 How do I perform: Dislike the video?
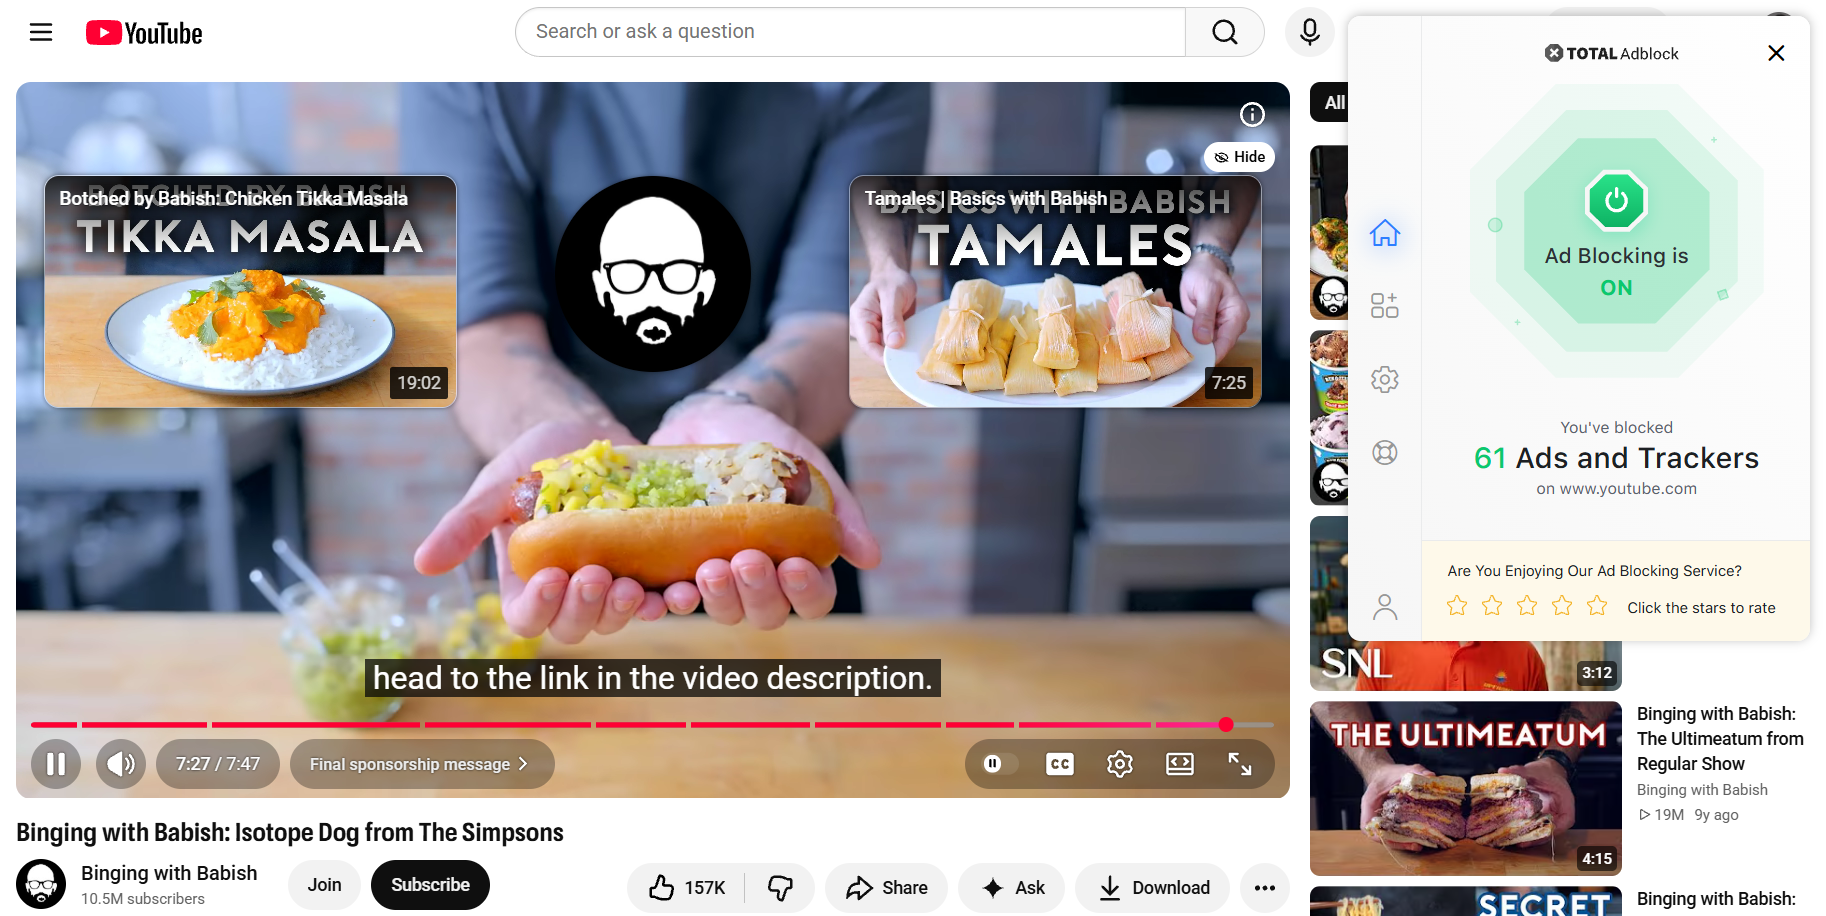780,887
